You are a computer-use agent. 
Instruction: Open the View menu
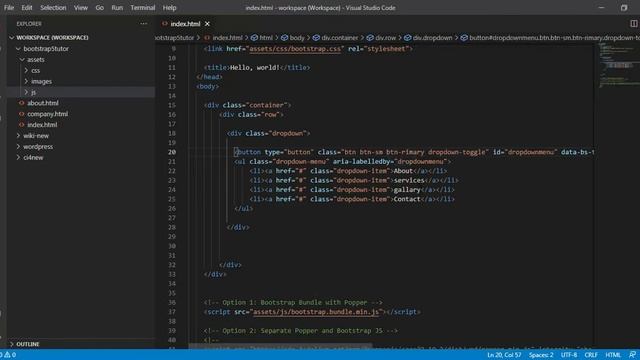(x=80, y=7)
